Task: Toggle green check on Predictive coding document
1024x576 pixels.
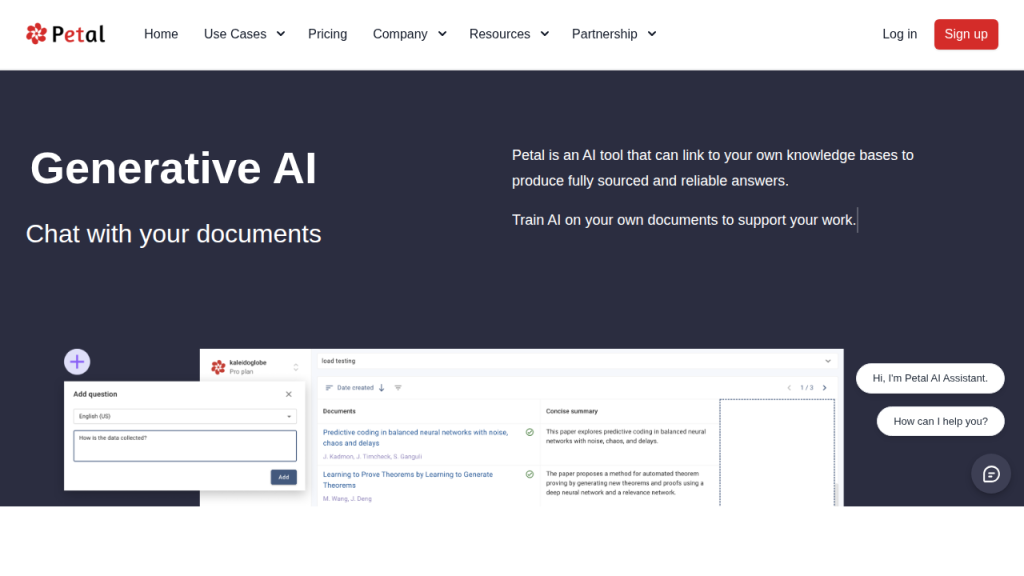Action: tap(530, 432)
